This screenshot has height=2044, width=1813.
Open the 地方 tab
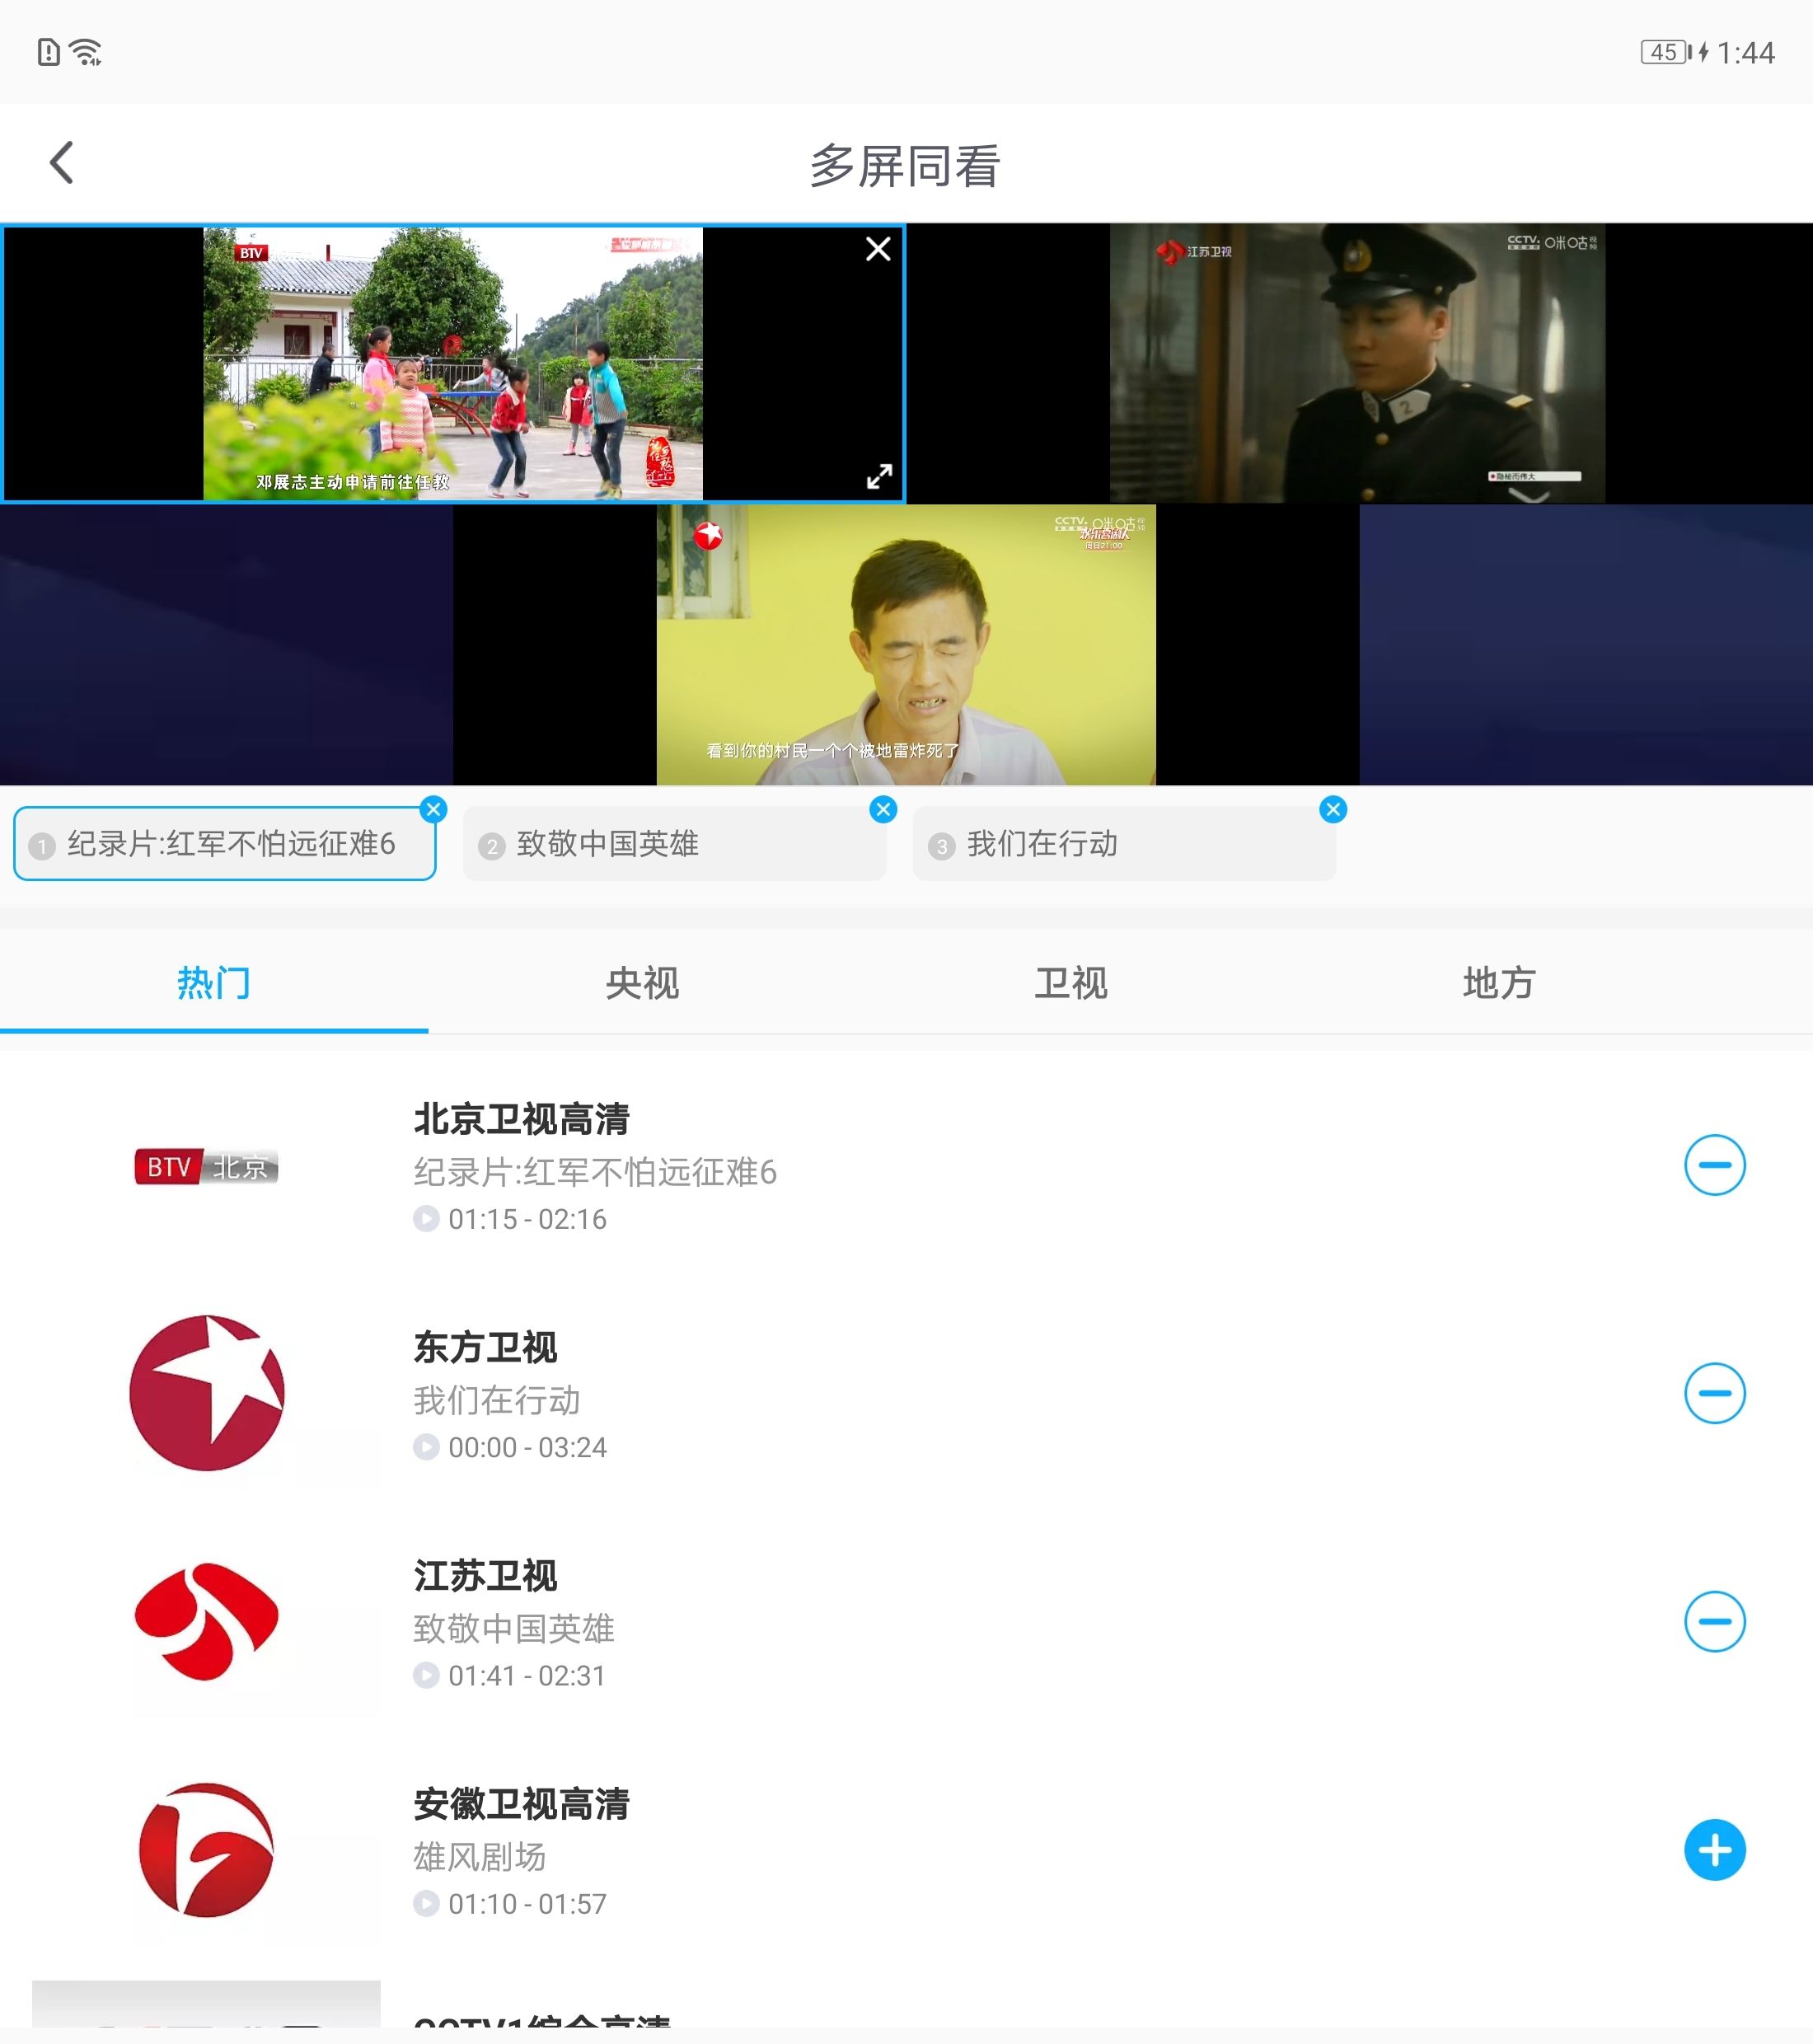click(1498, 983)
